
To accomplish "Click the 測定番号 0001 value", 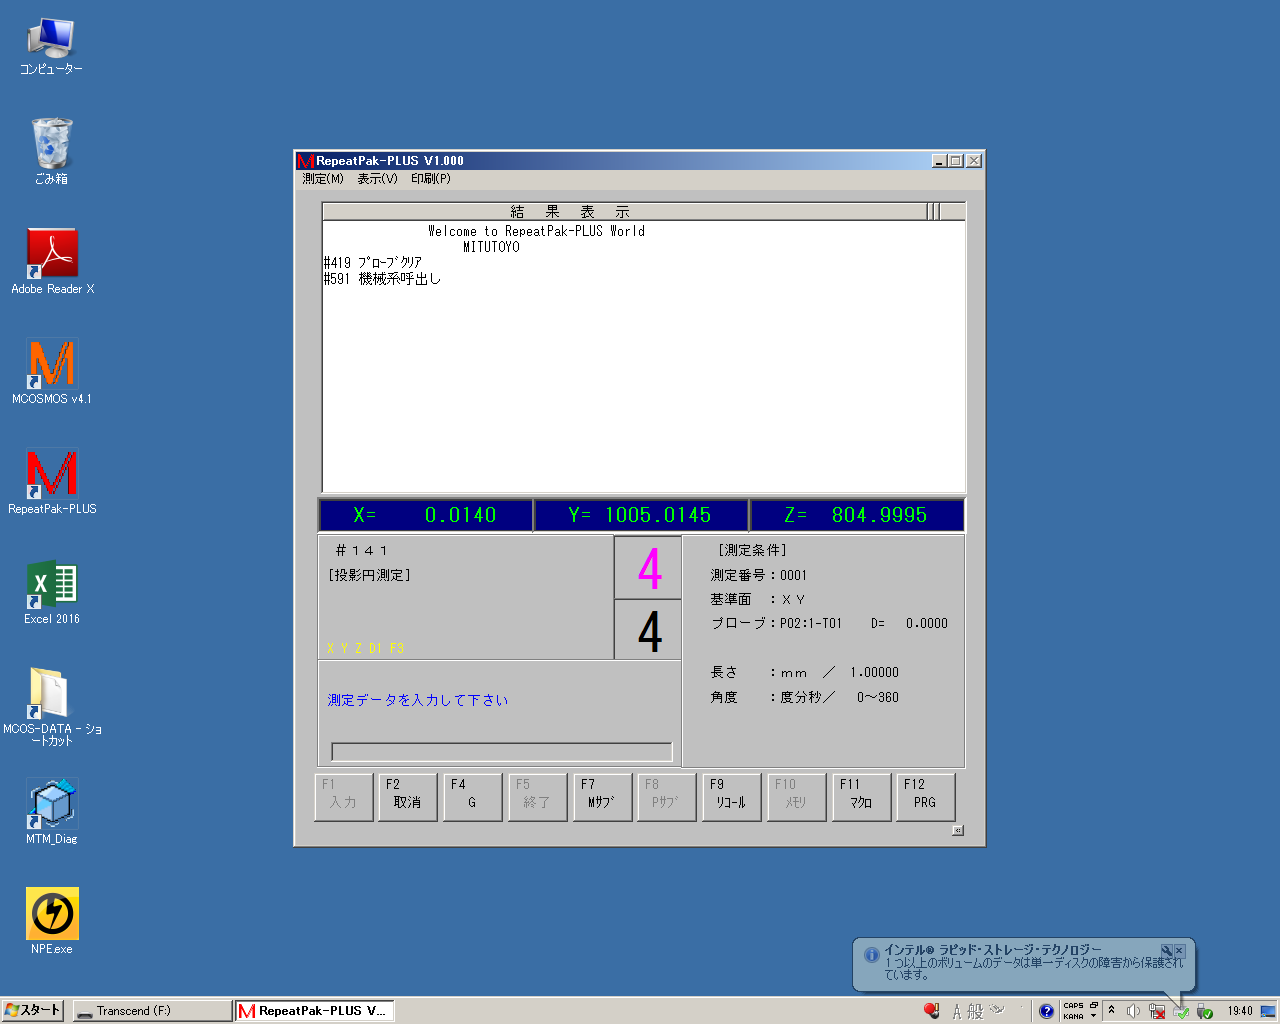I will pos(793,575).
